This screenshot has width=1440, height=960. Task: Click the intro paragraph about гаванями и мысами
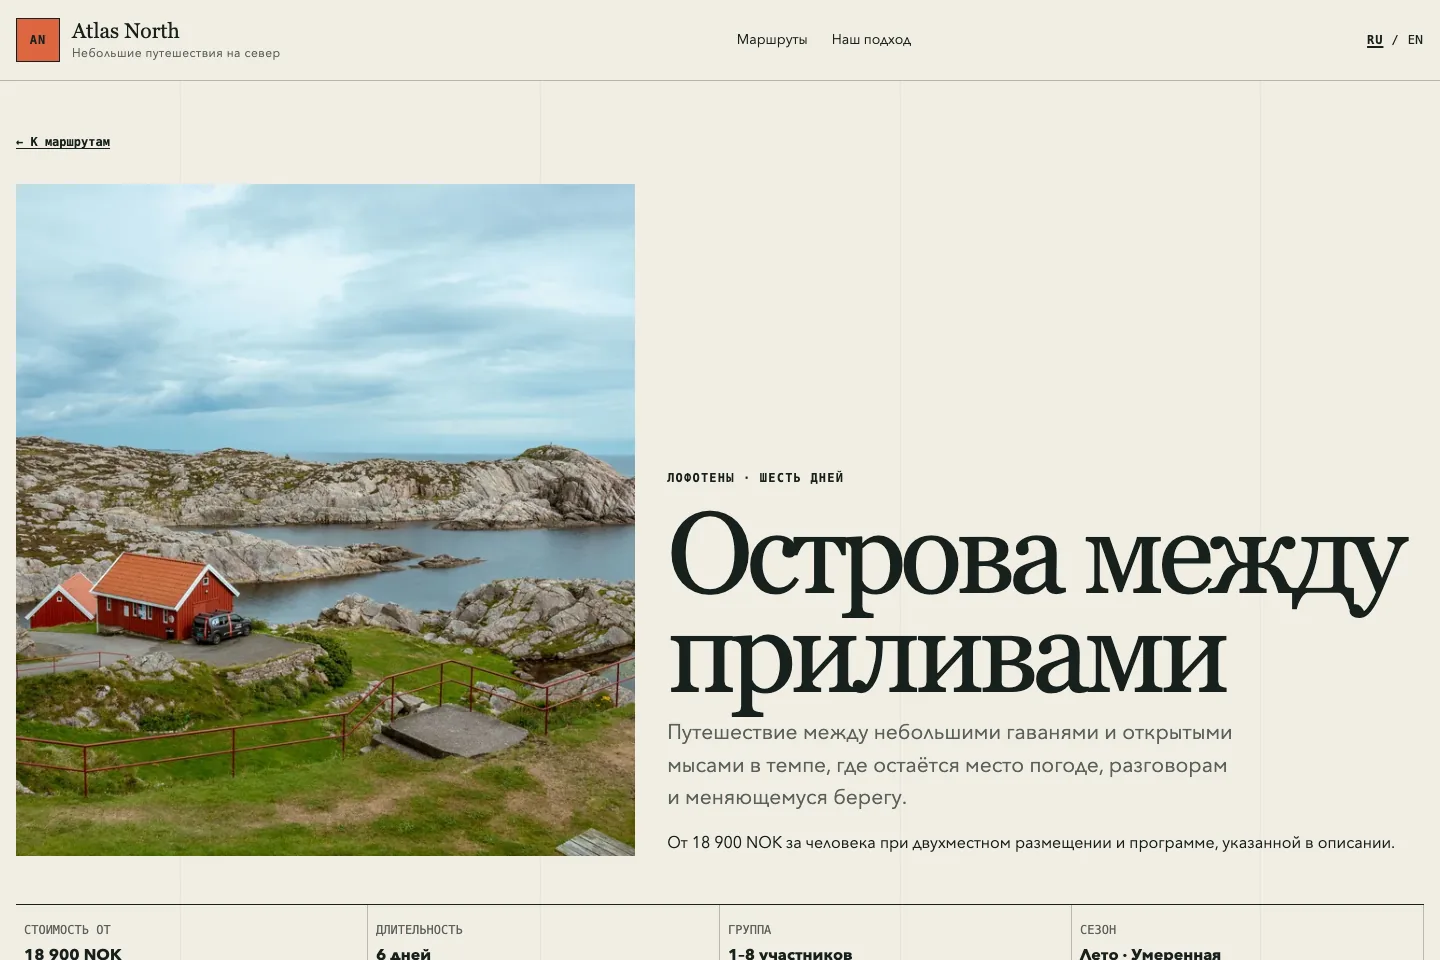click(949, 765)
